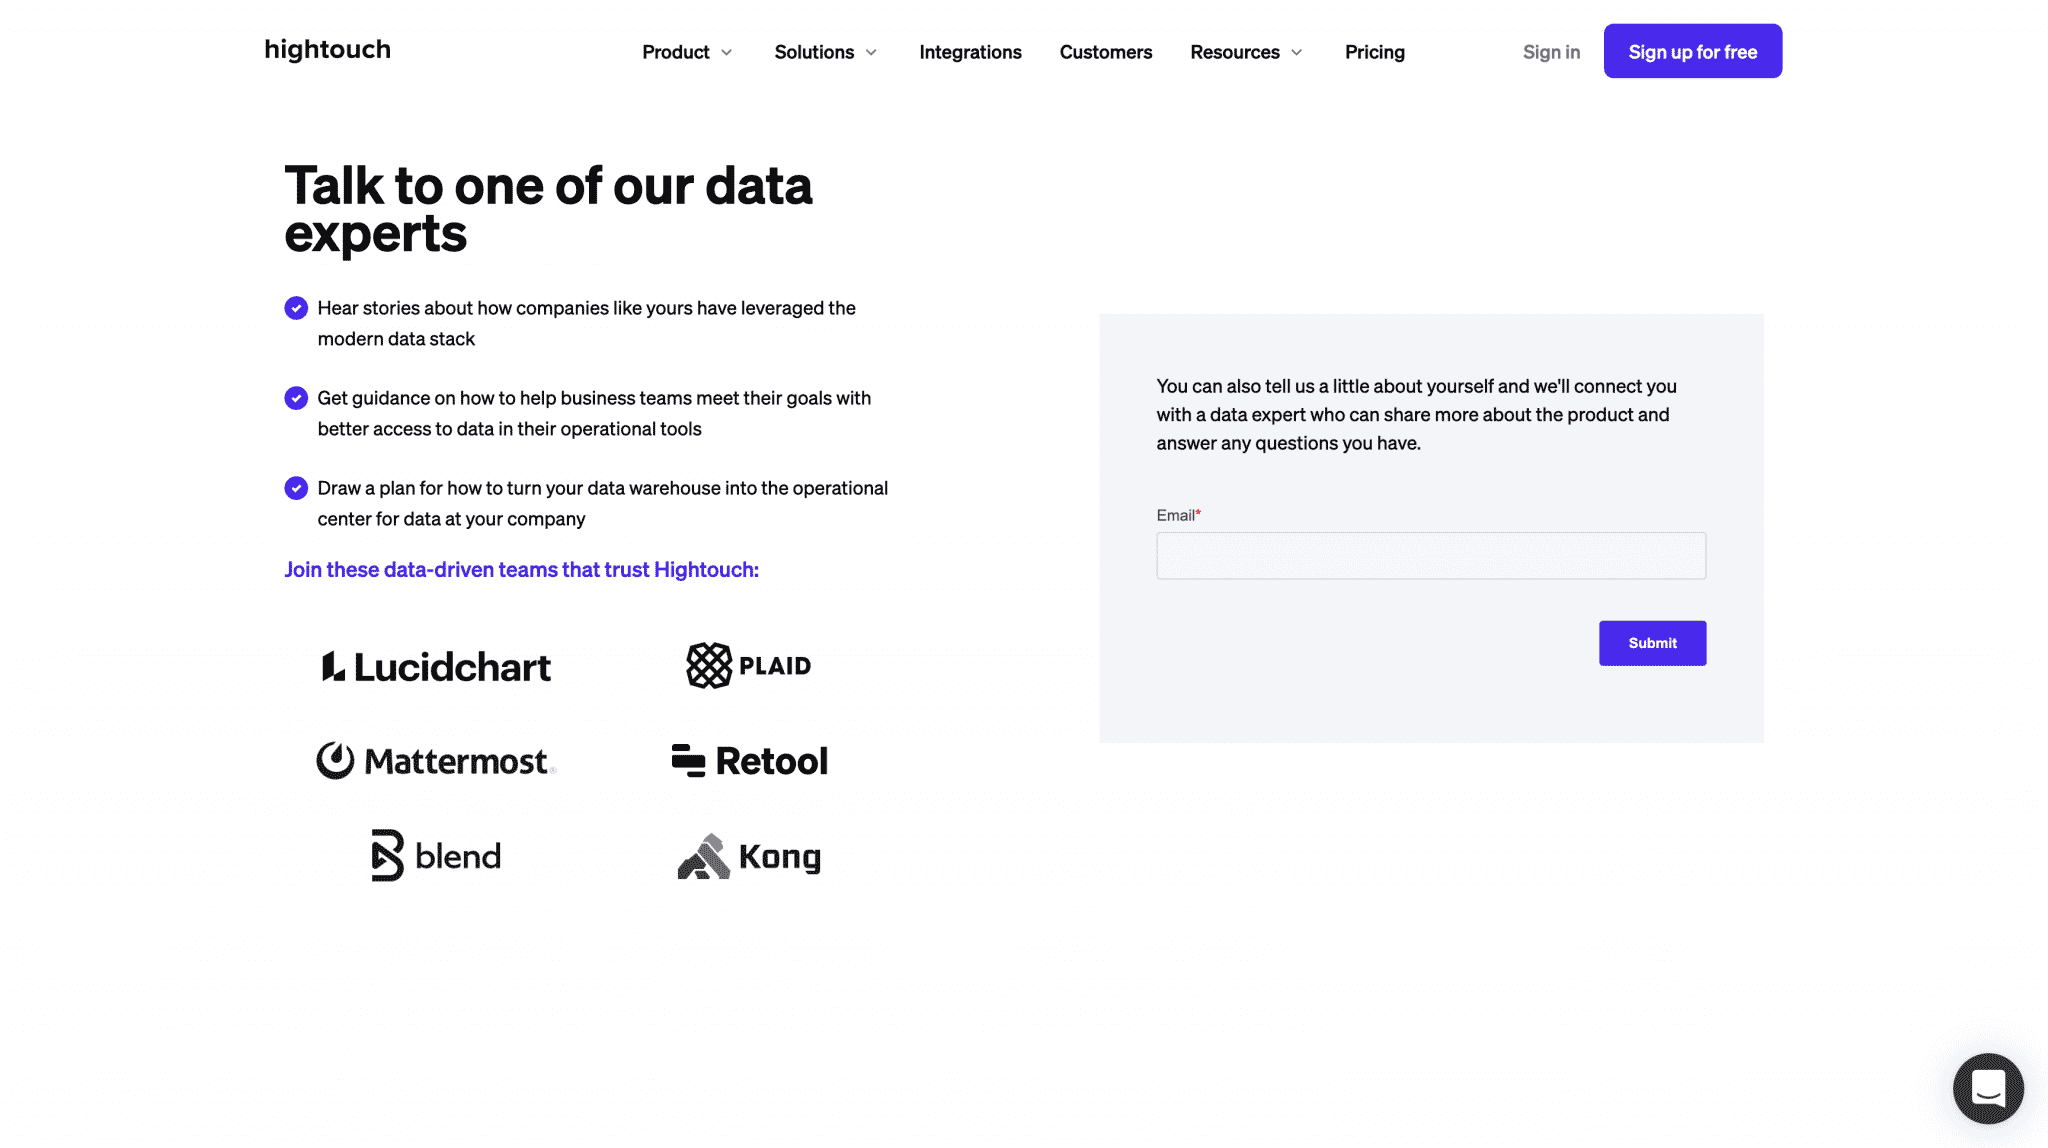Click the Kong company logo
Viewport: 2048px width, 1148px height.
pyautogui.click(x=748, y=855)
